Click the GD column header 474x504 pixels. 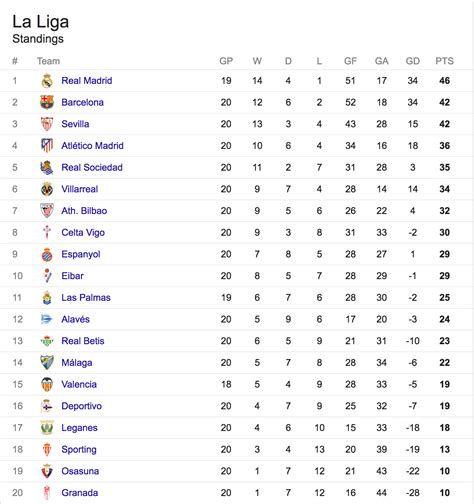[x=413, y=61]
